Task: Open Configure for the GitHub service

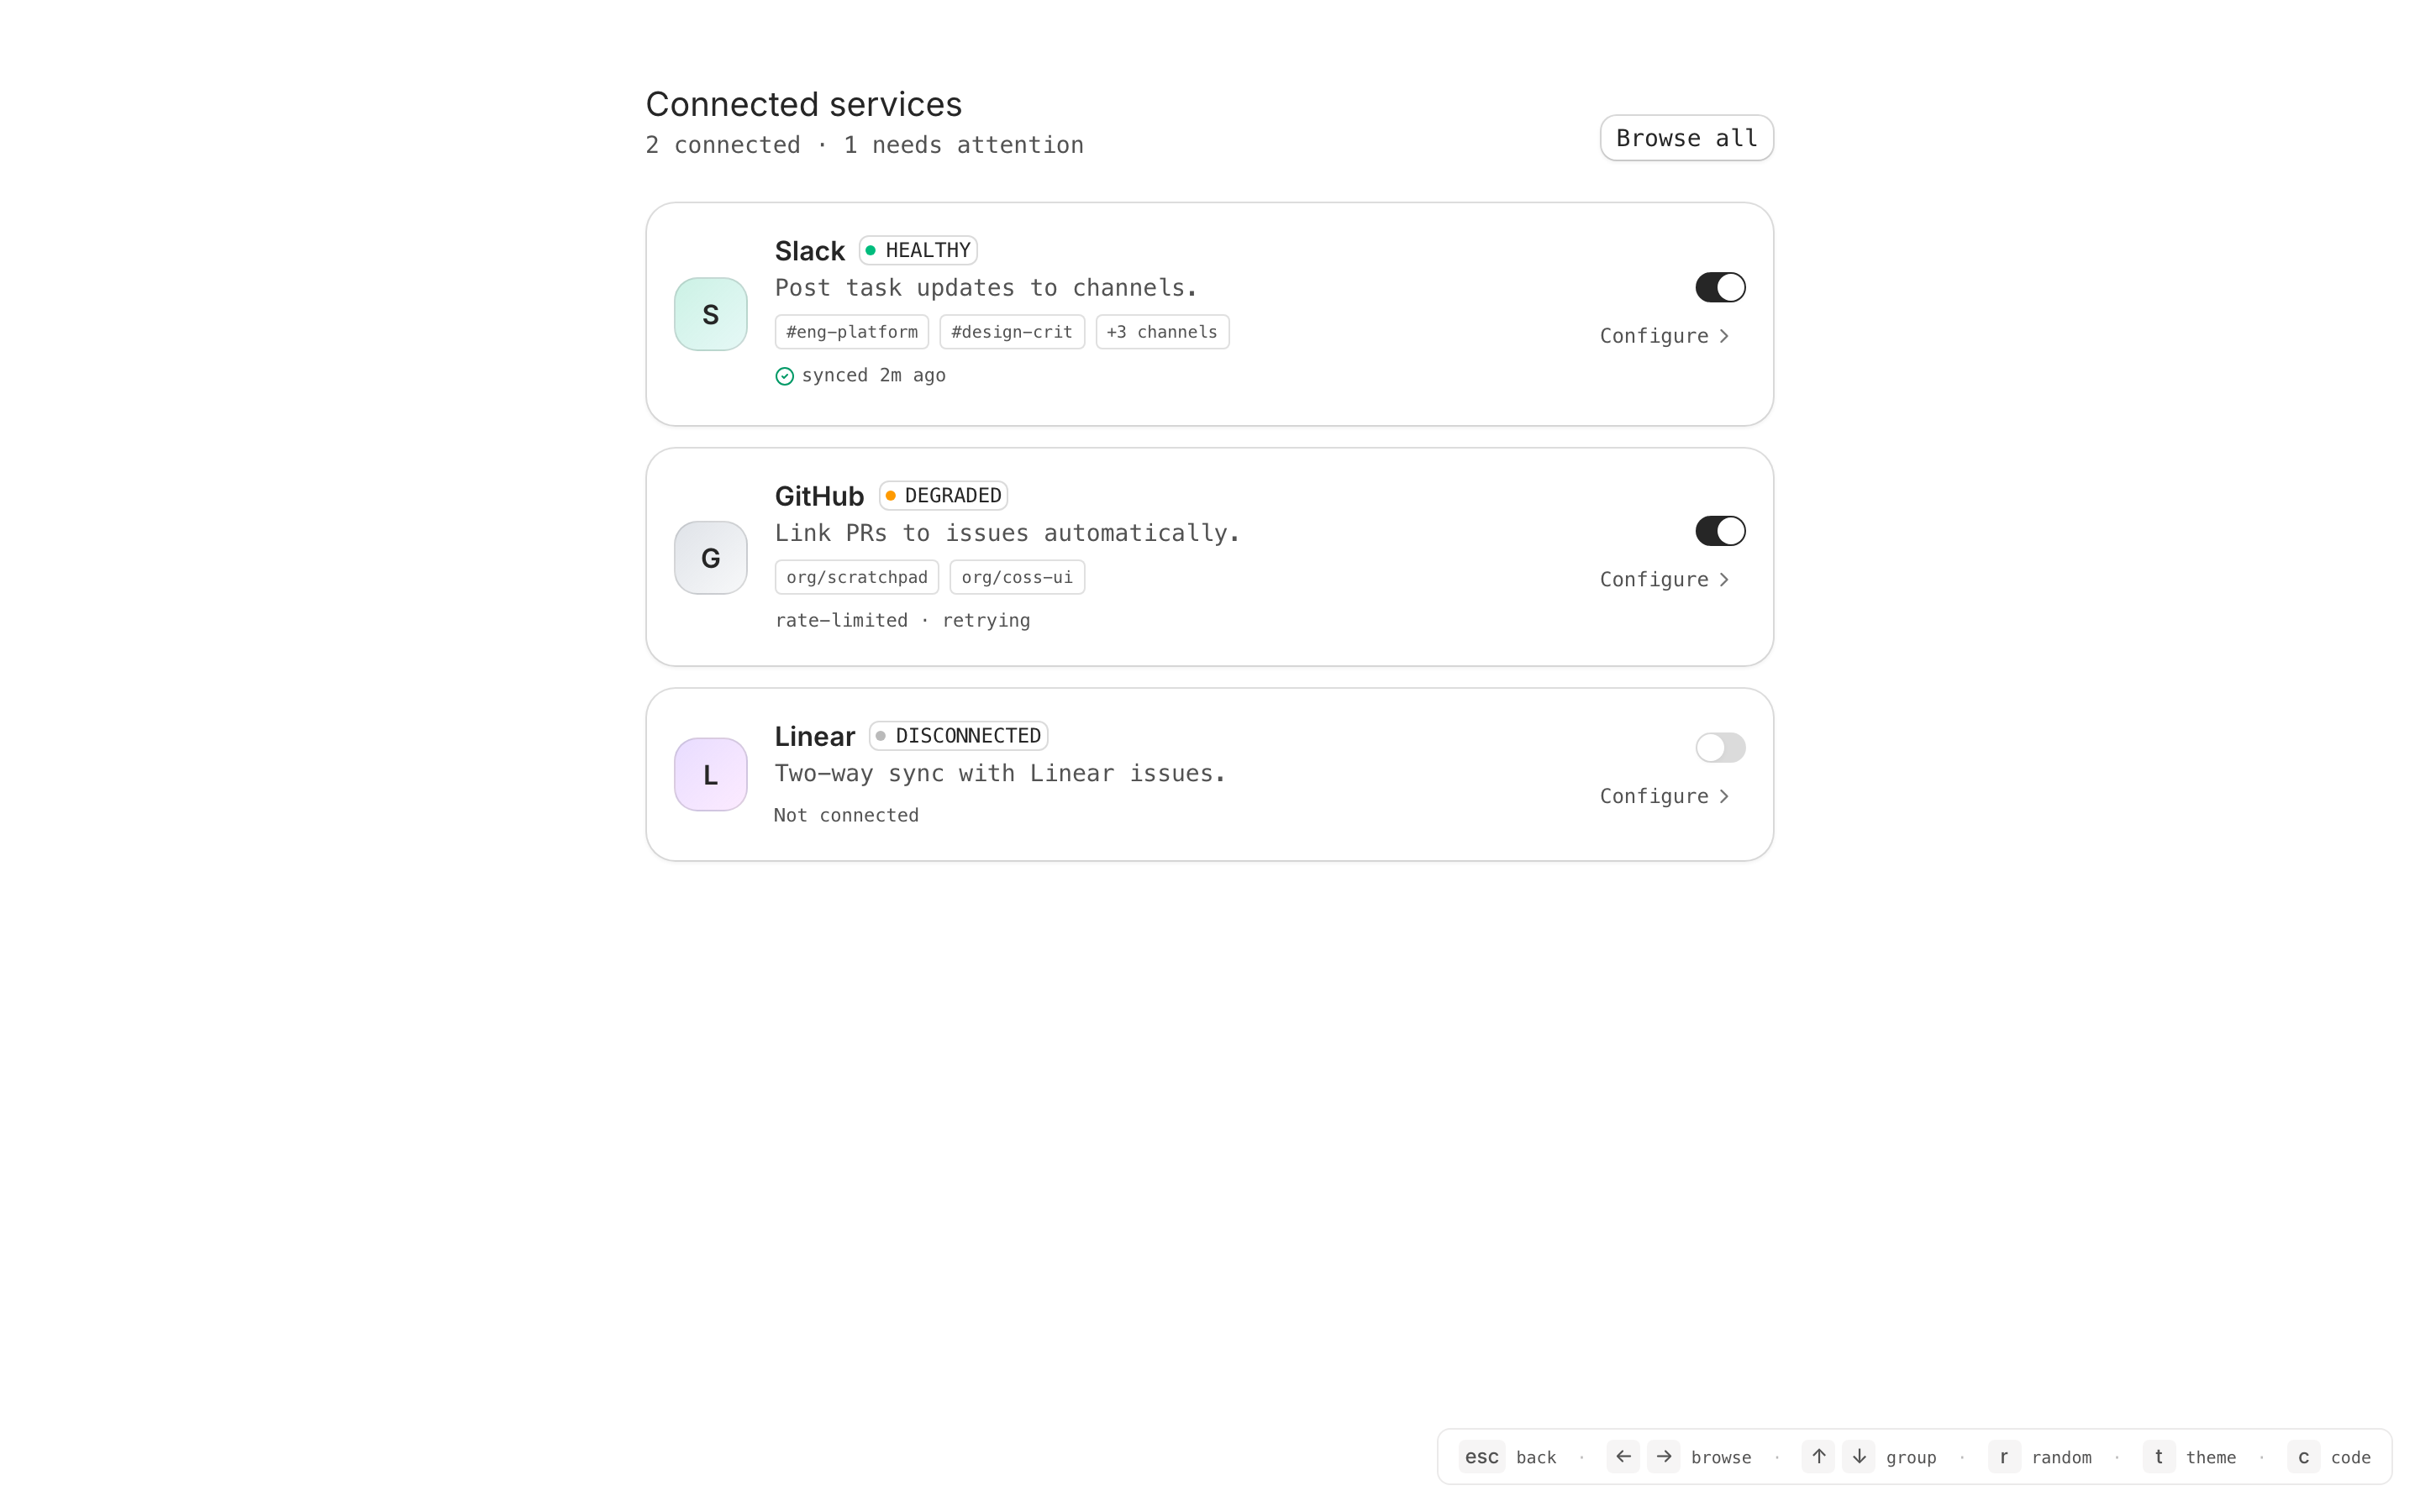Action: pyautogui.click(x=1664, y=580)
